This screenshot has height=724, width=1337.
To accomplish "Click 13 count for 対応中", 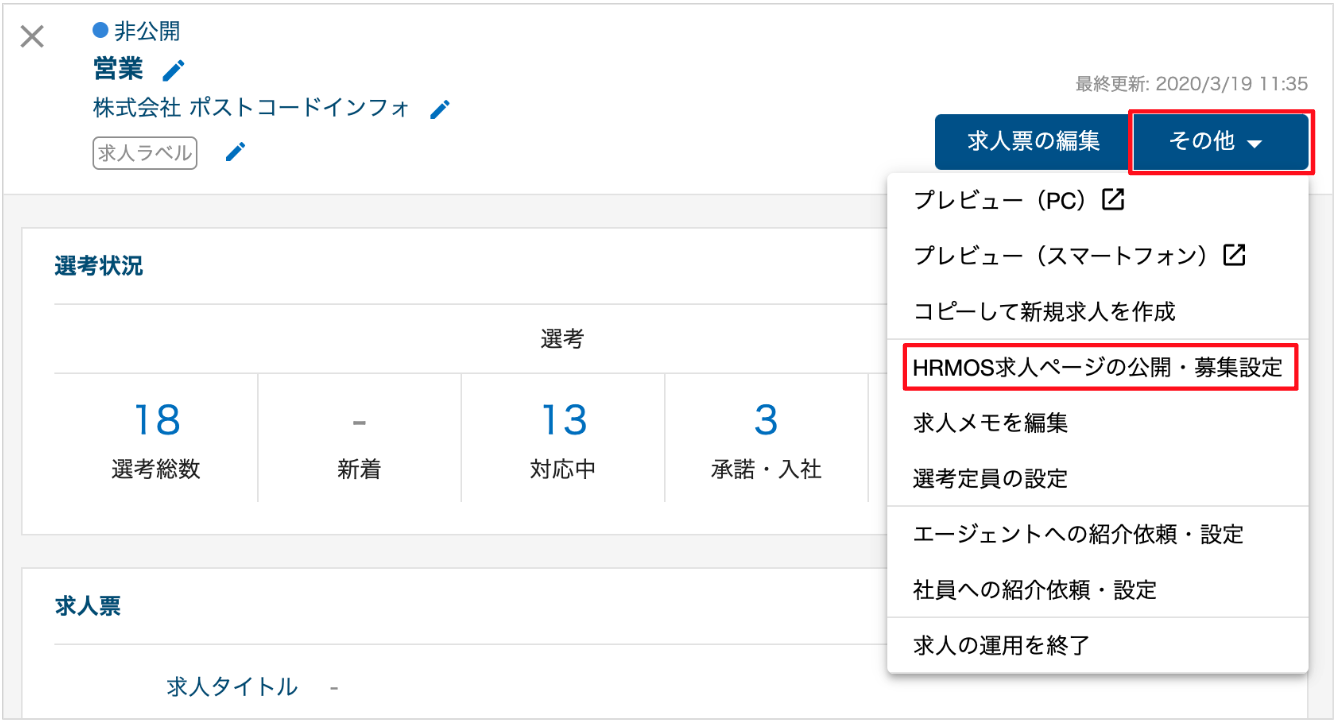I will tap(563, 421).
